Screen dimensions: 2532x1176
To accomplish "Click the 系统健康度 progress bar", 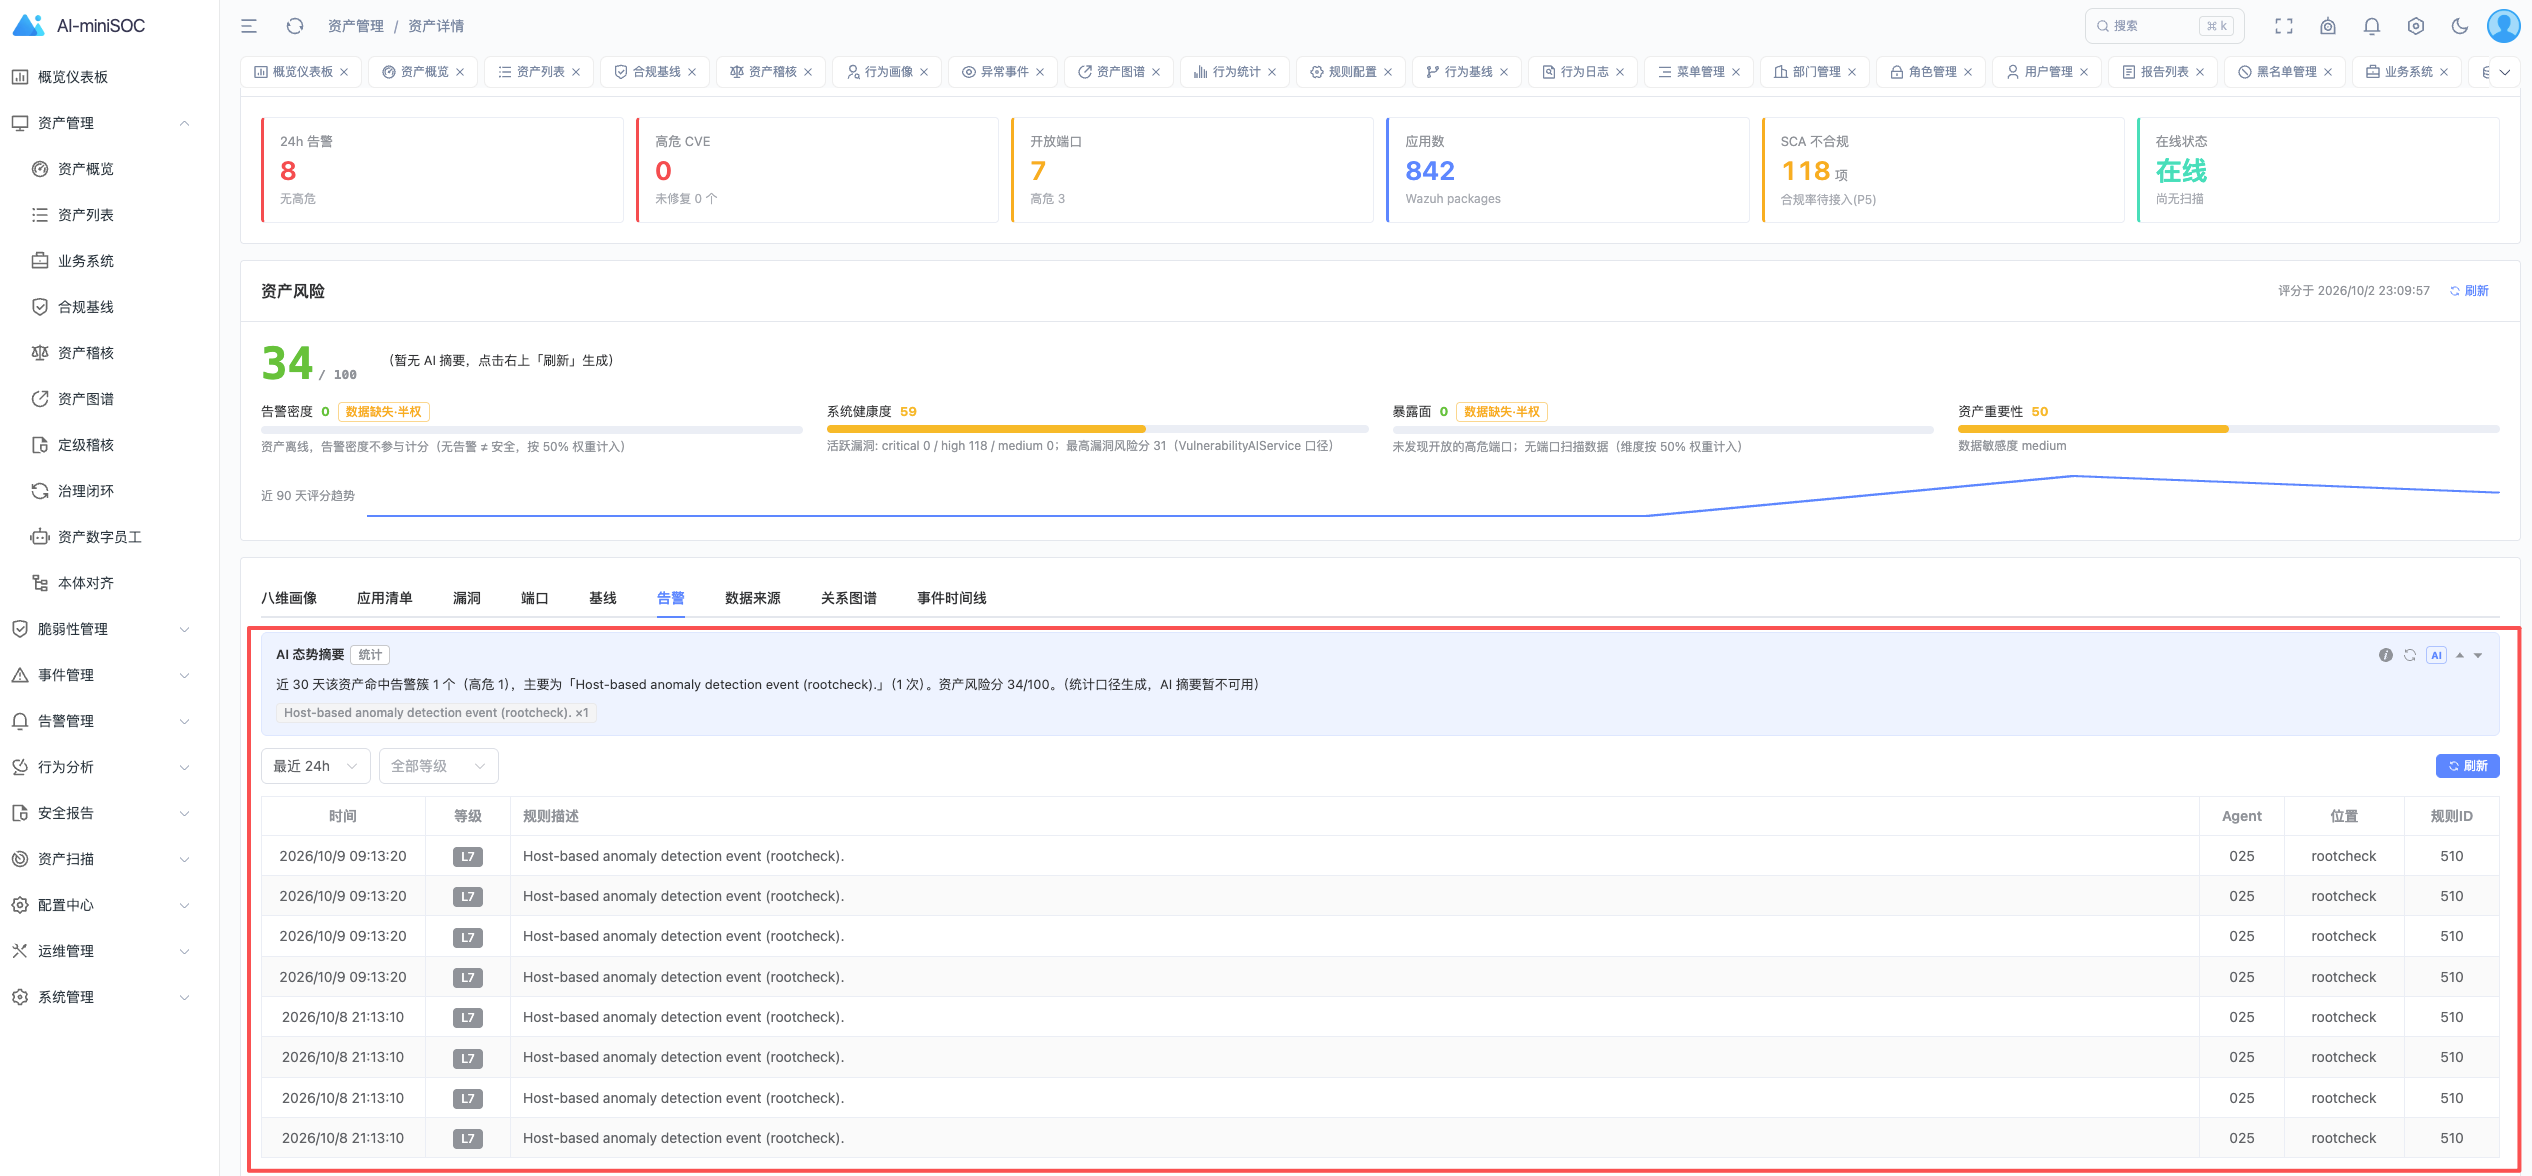I will (1097, 429).
